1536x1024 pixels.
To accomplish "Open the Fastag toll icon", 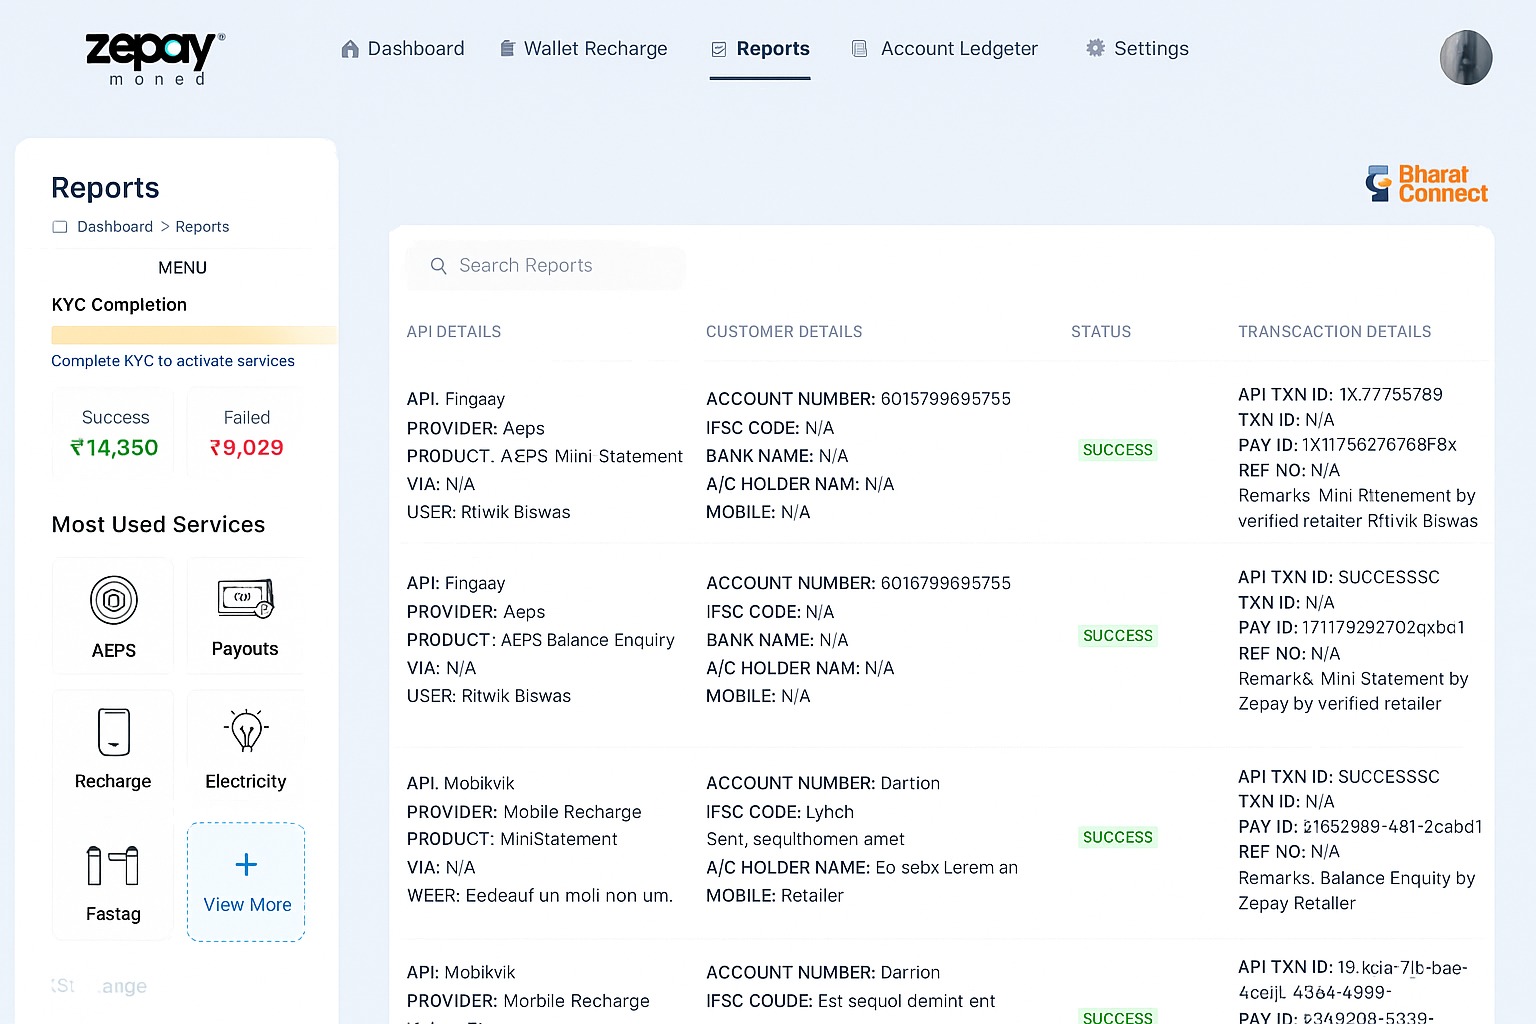I will [x=113, y=865].
